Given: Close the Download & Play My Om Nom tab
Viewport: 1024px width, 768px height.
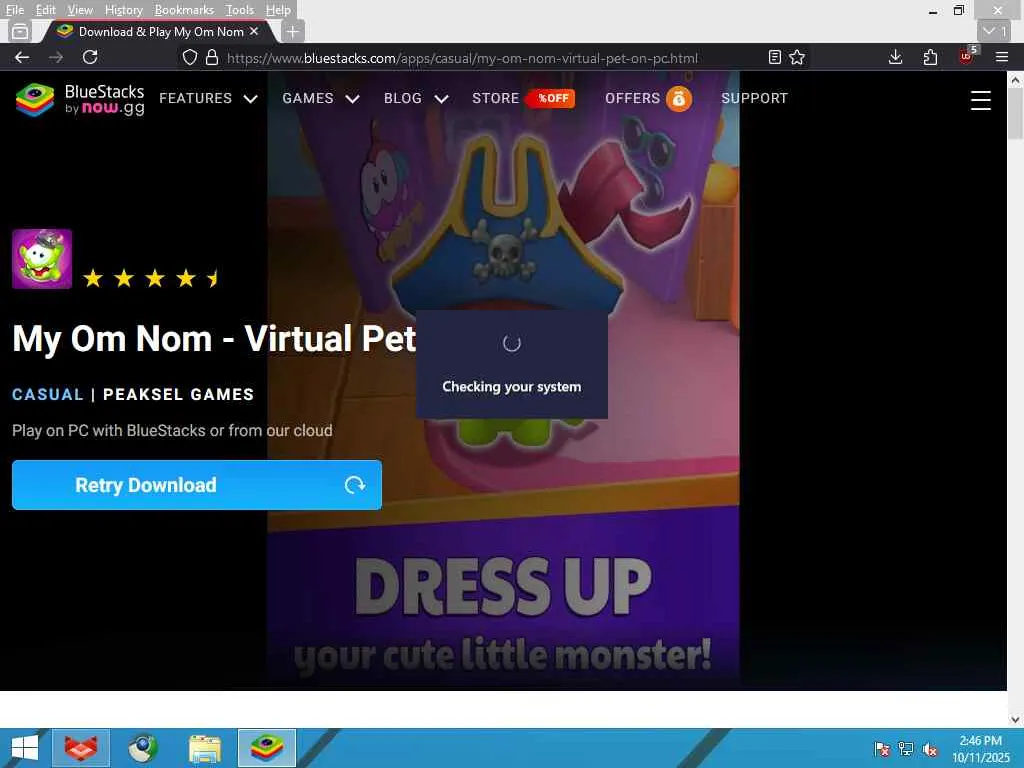Looking at the screenshot, I should tap(254, 31).
